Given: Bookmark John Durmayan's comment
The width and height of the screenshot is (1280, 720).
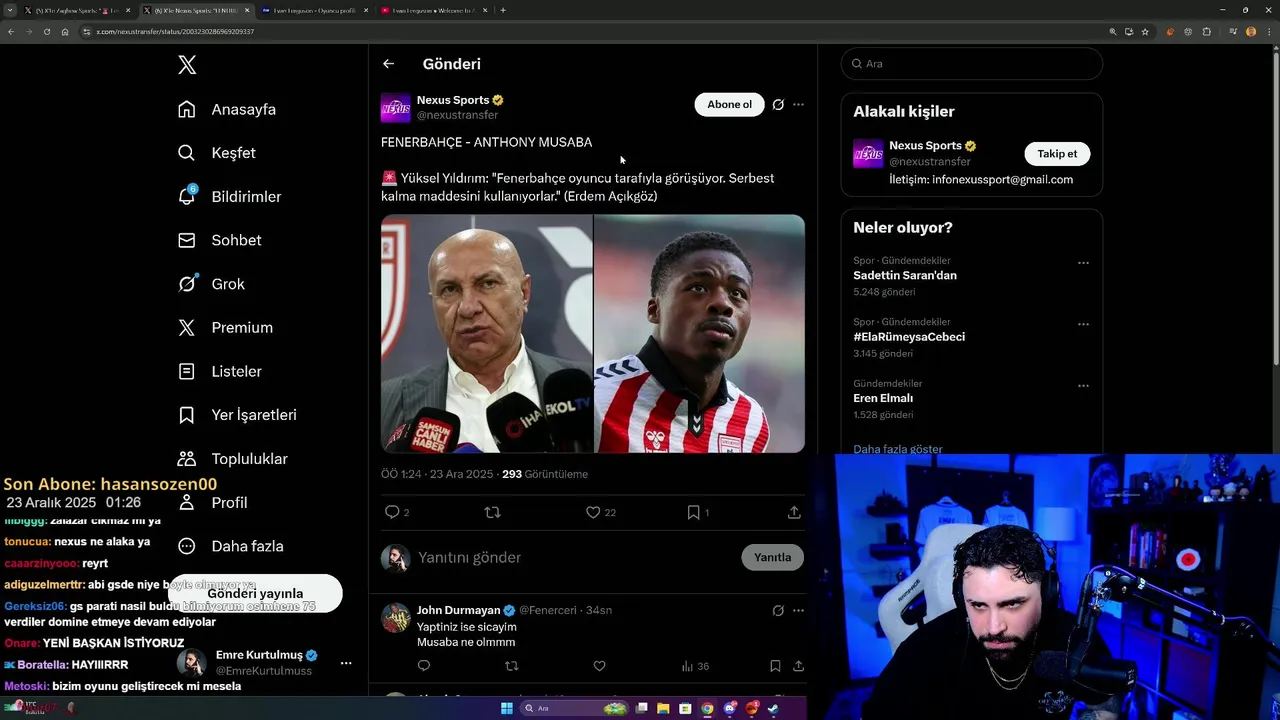Looking at the screenshot, I should (x=775, y=666).
